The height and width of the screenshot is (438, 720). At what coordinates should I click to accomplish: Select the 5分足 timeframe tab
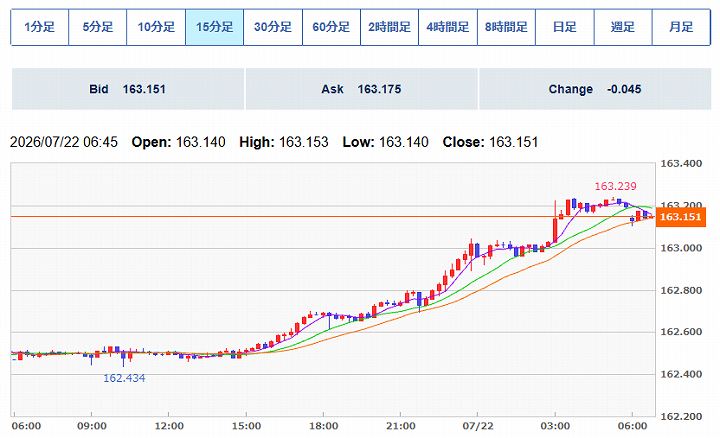(98, 27)
